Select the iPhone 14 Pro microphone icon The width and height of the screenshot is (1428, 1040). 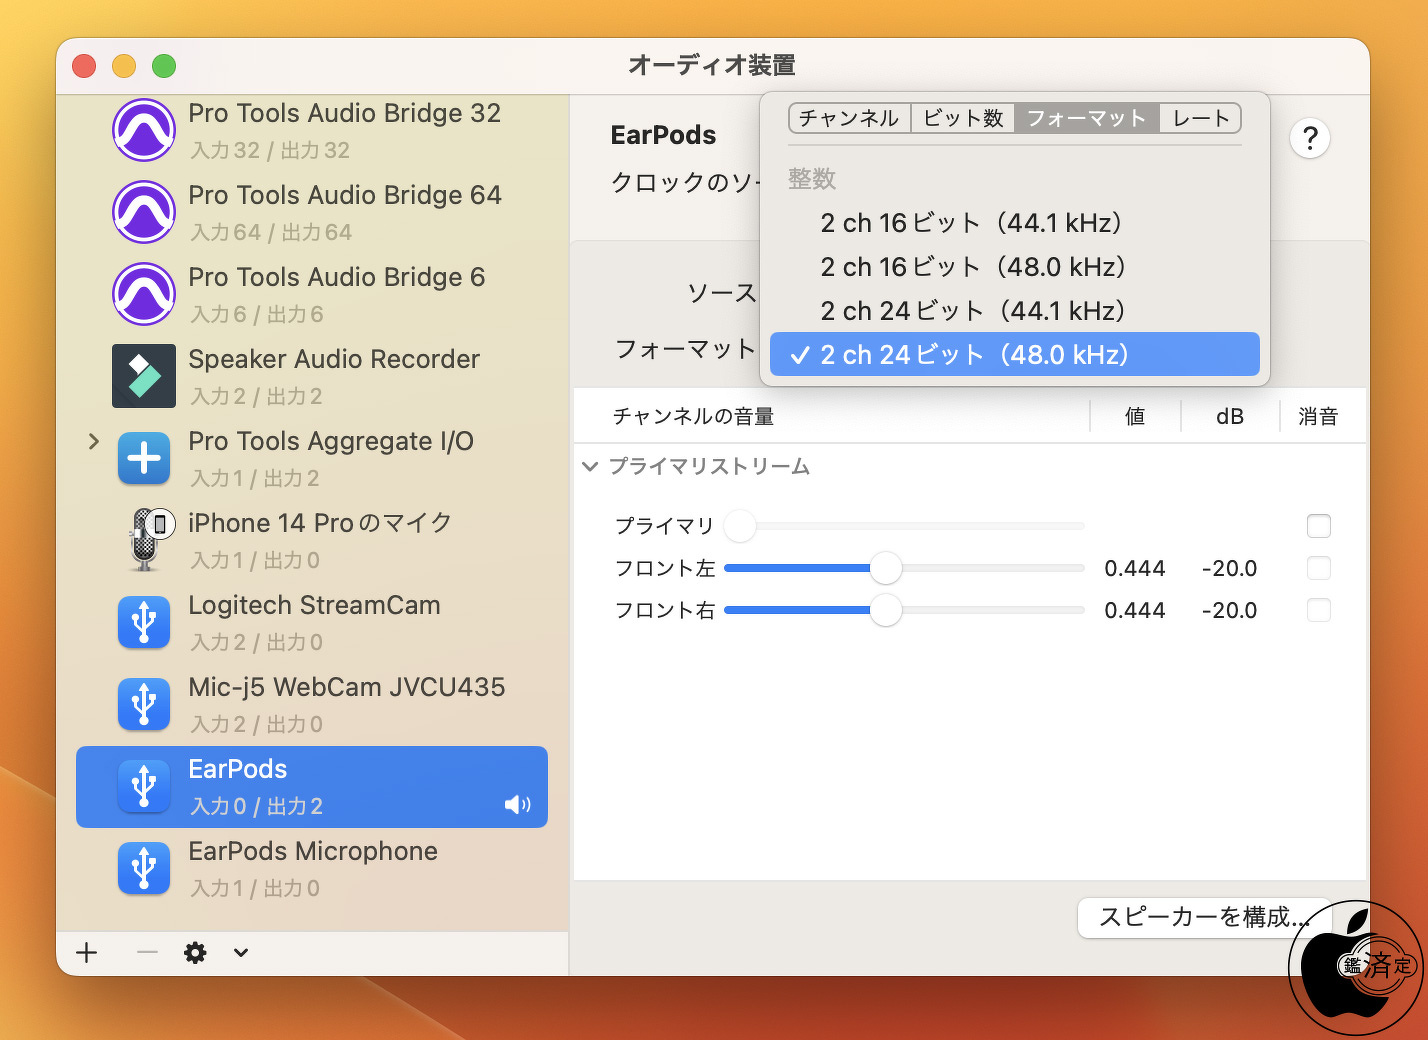coord(146,540)
